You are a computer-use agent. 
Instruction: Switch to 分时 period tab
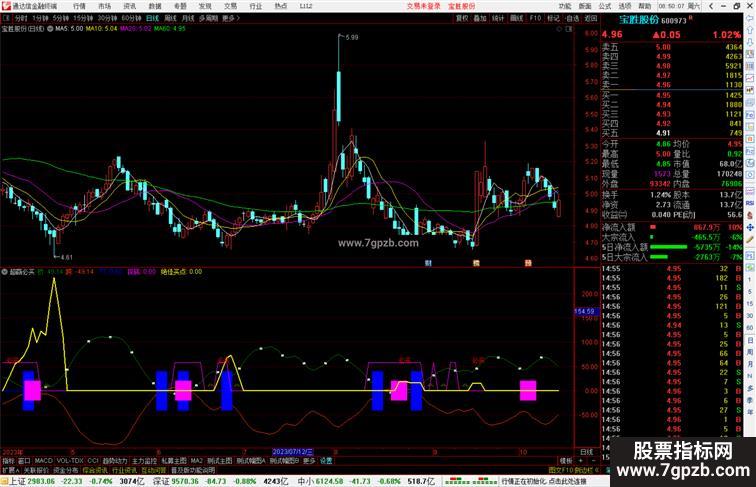pyautogui.click(x=21, y=18)
